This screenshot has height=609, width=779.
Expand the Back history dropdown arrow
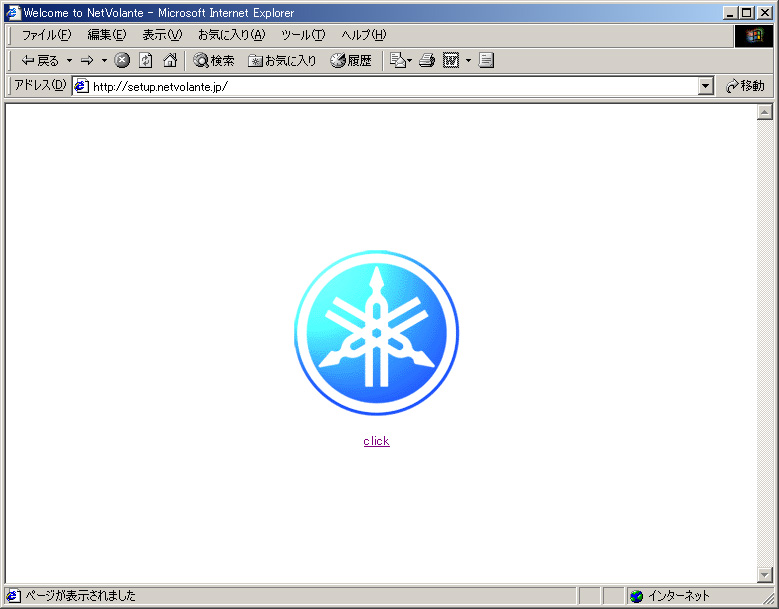(x=69, y=61)
